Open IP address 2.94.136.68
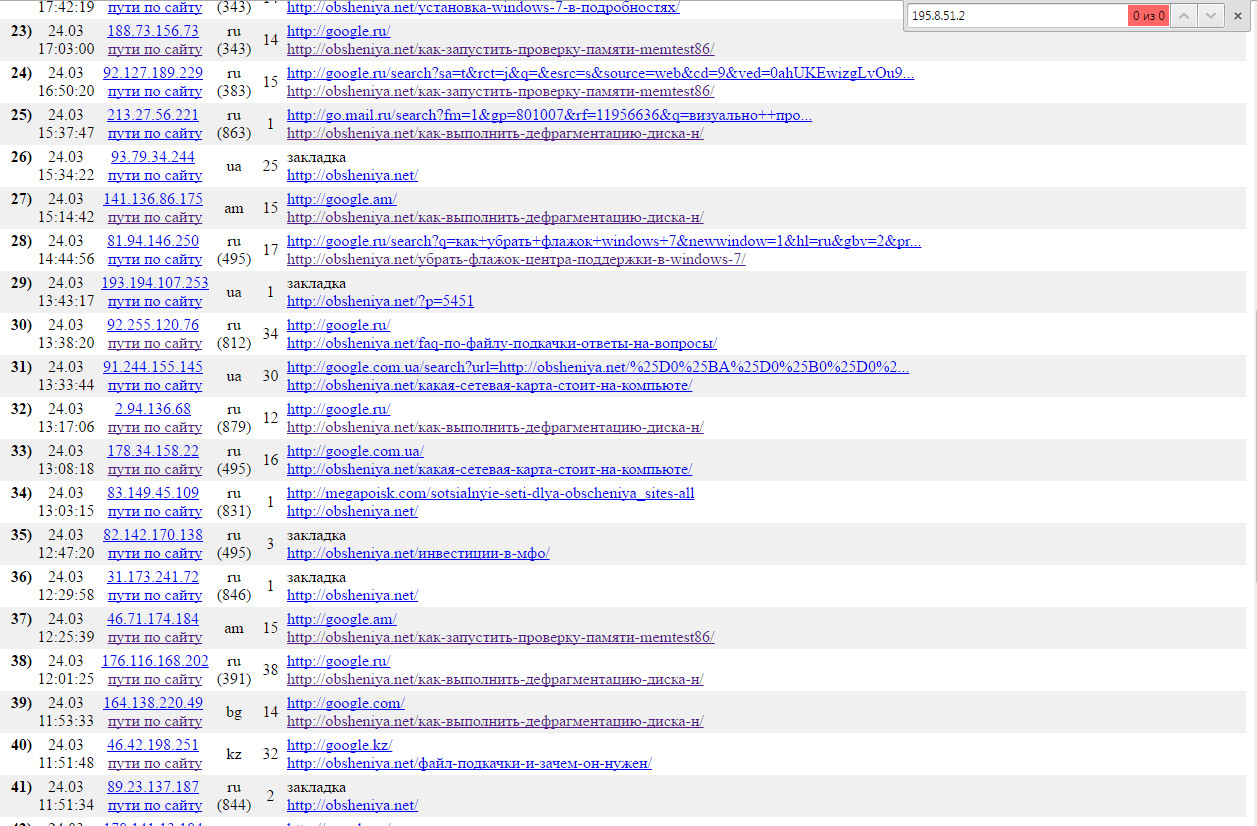 [x=153, y=409]
